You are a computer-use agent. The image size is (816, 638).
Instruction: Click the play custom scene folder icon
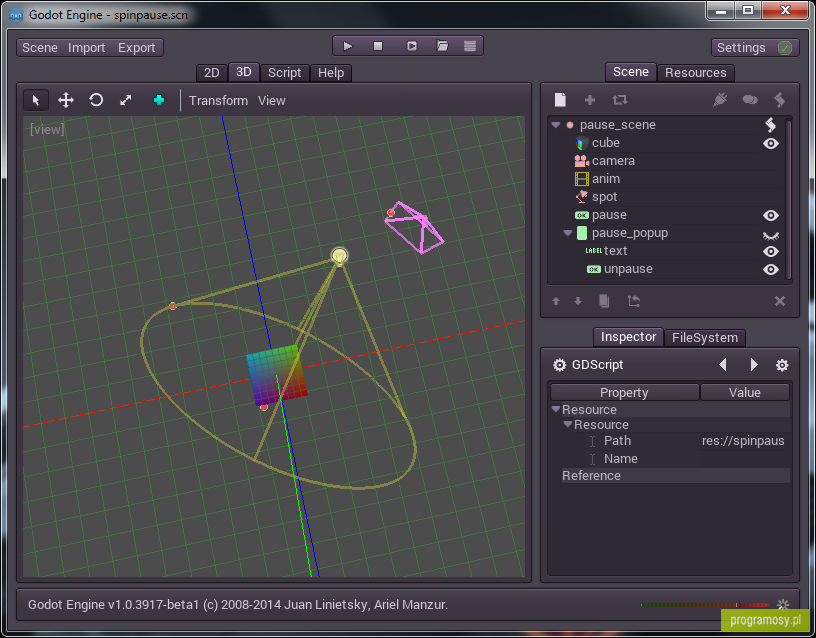[x=442, y=46]
